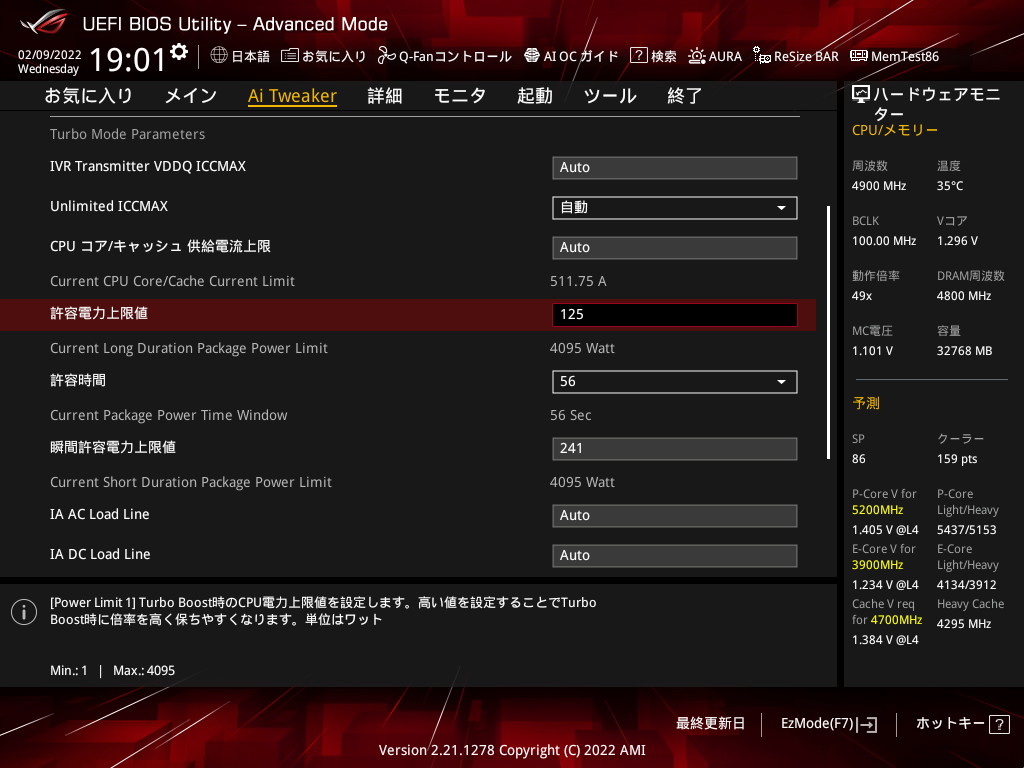Switch to メイン tab
Viewport: 1024px width, 768px height.
click(191, 96)
